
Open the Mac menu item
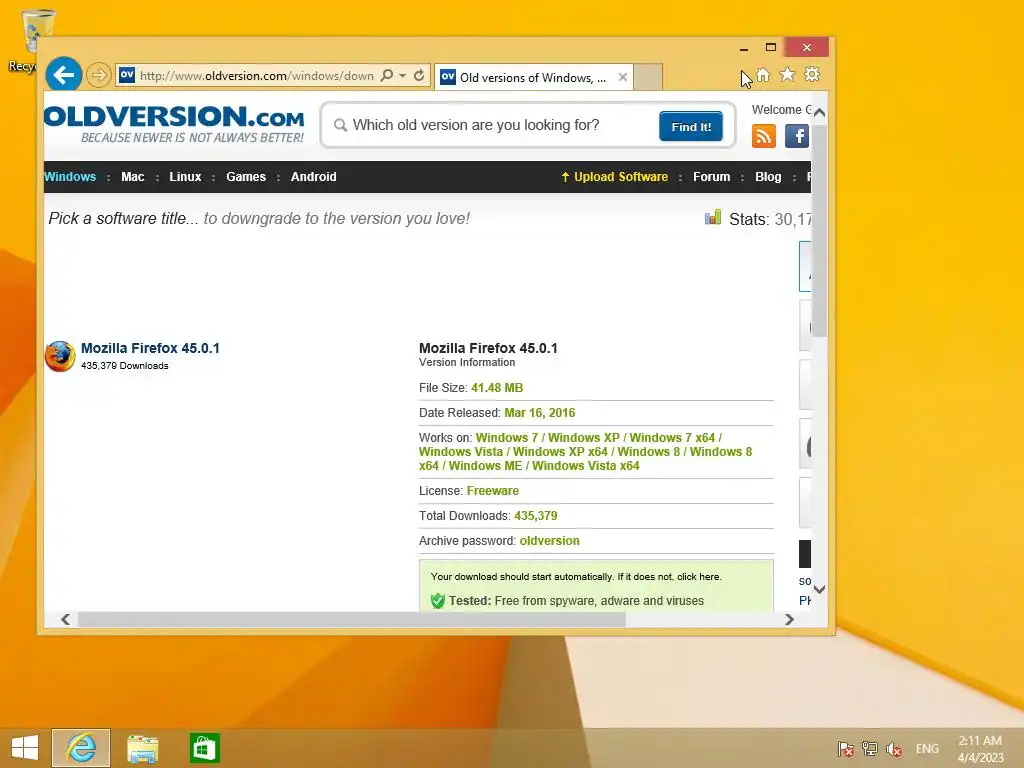(133, 177)
